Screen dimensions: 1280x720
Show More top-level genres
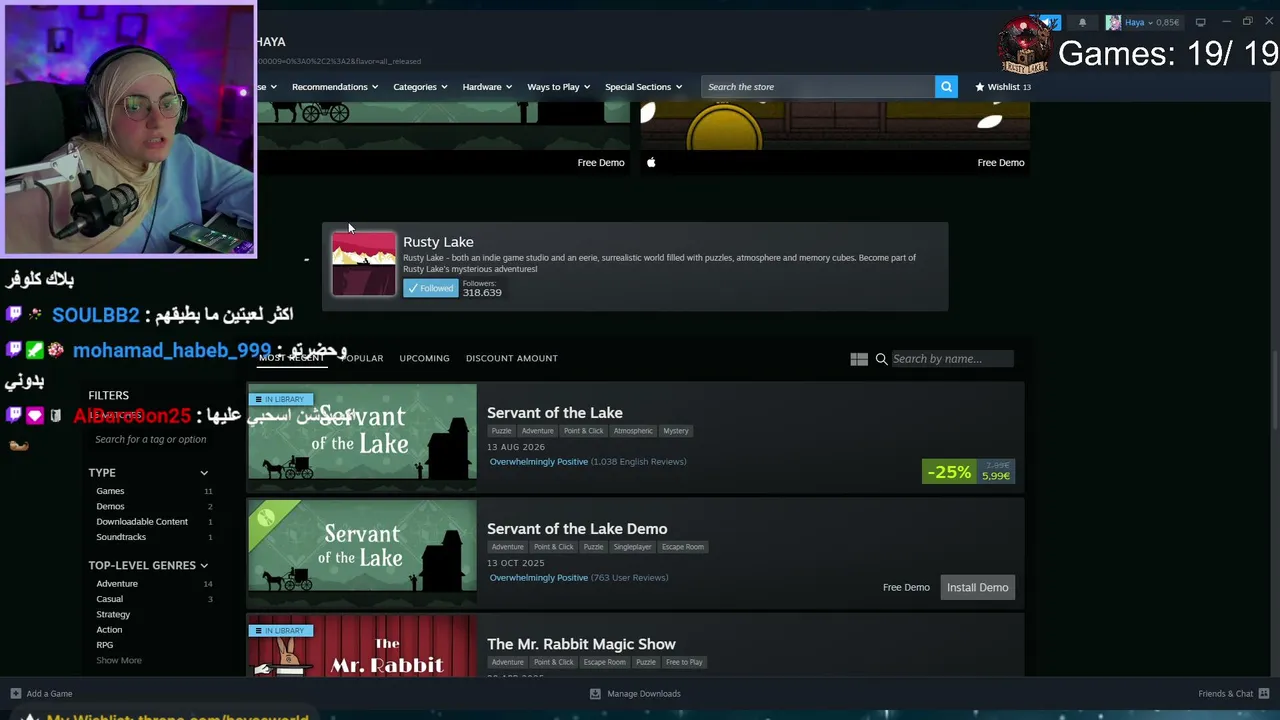pos(119,660)
